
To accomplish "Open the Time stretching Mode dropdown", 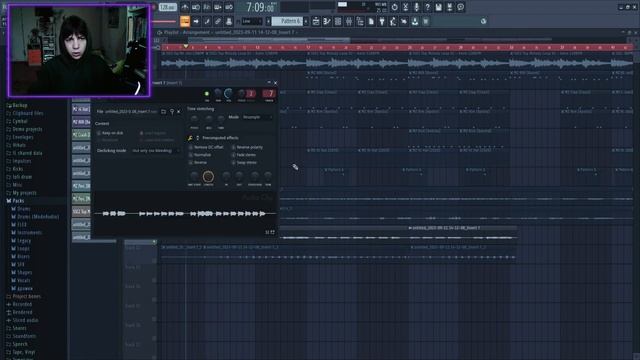I will pyautogui.click(x=257, y=117).
